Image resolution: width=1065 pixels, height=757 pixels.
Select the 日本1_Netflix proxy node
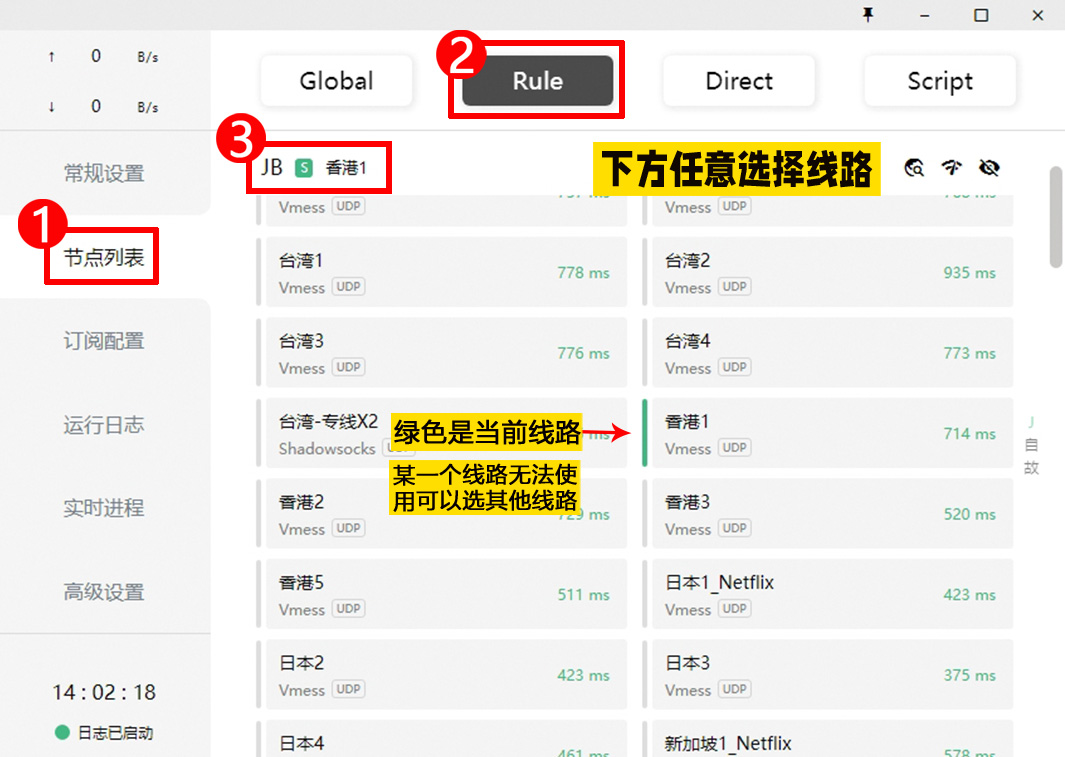[x=832, y=594]
